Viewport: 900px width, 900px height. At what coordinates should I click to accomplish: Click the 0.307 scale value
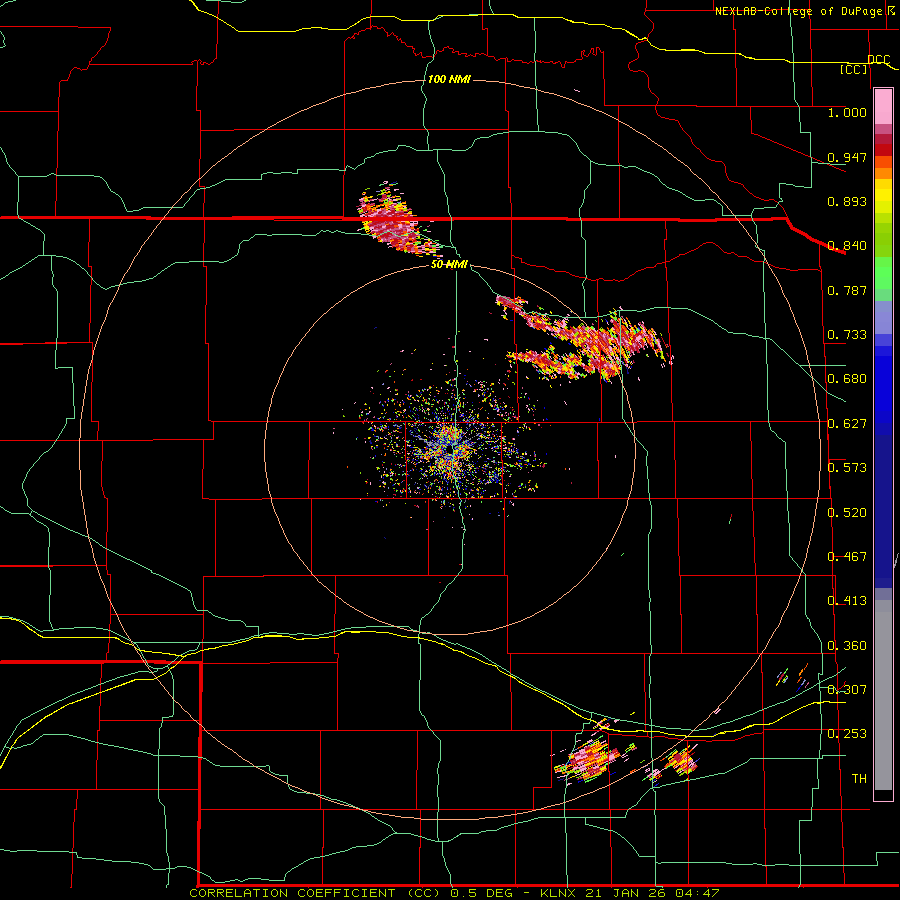(847, 689)
